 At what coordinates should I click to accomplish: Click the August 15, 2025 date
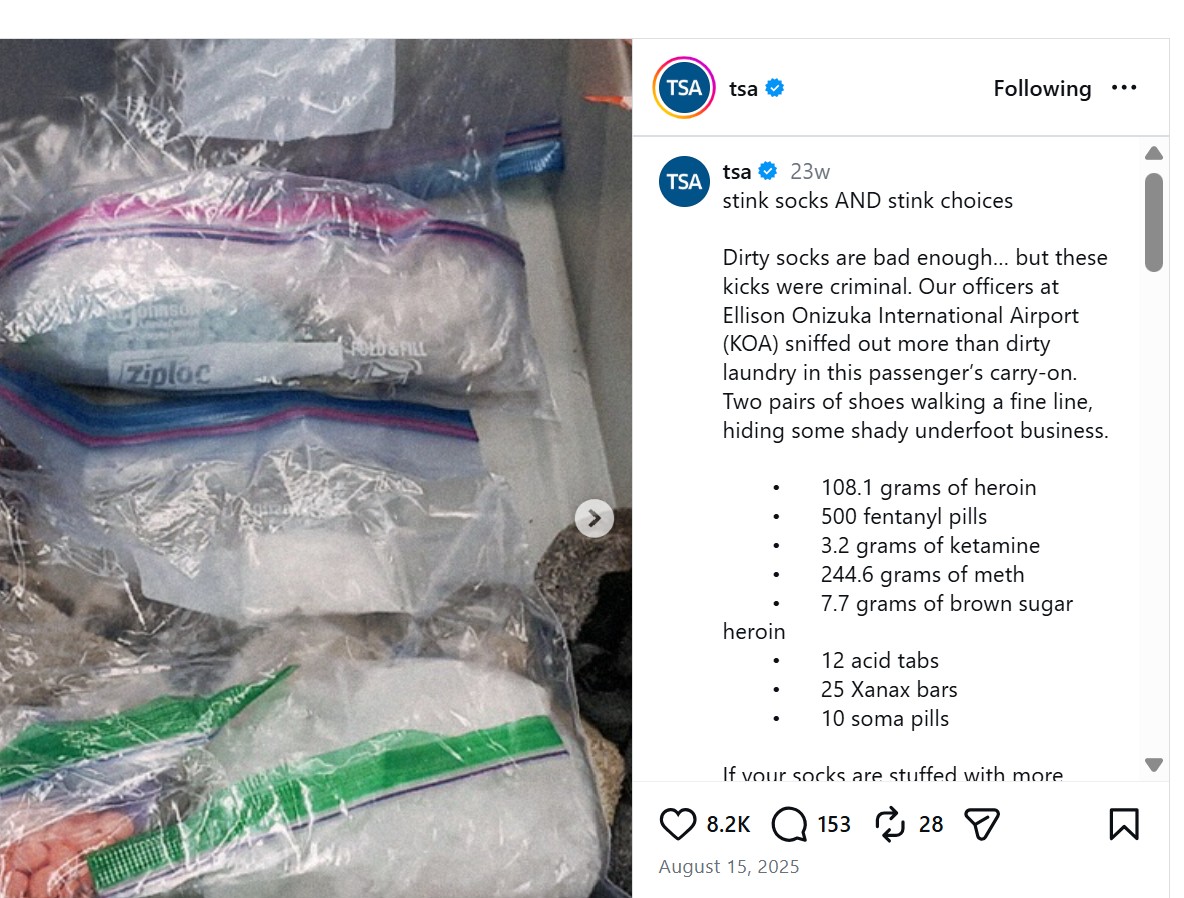pos(729,866)
